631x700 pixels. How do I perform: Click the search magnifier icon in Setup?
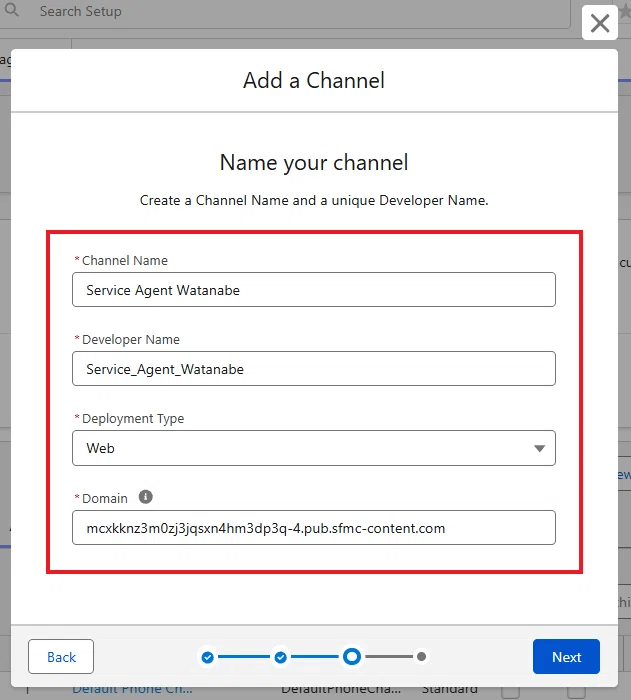pyautogui.click(x=12, y=10)
